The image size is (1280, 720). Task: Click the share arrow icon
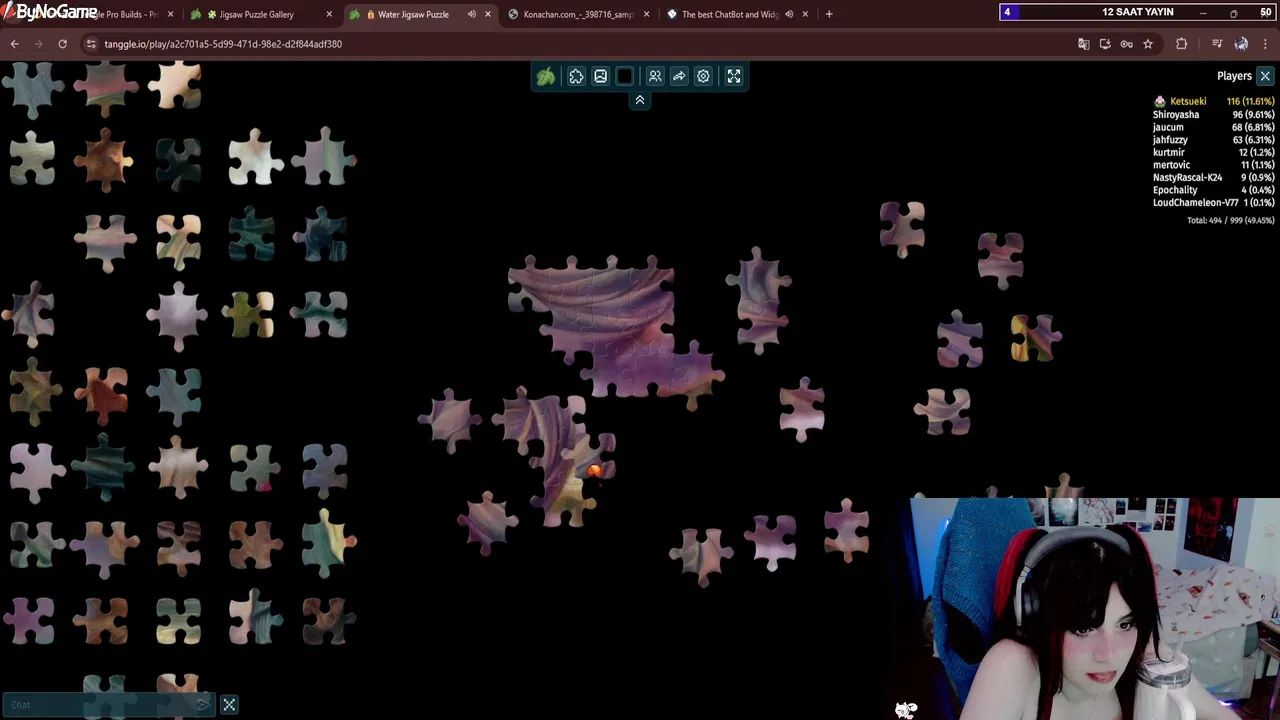click(x=679, y=76)
